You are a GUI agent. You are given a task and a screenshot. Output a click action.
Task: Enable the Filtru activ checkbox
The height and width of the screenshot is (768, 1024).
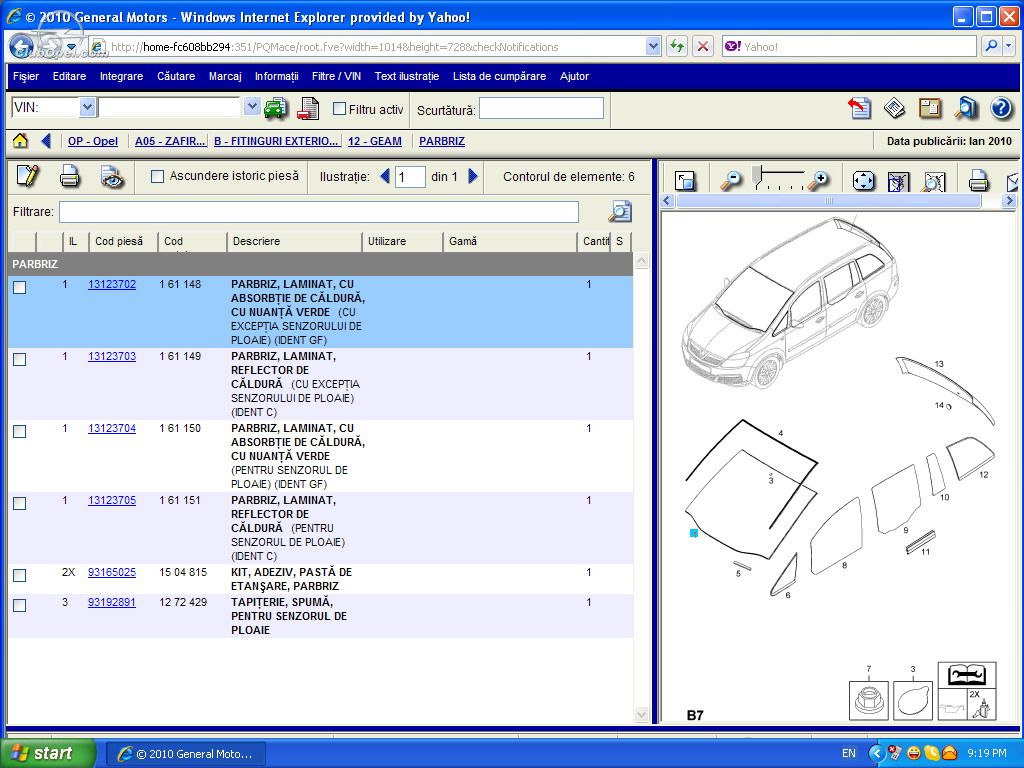point(340,109)
